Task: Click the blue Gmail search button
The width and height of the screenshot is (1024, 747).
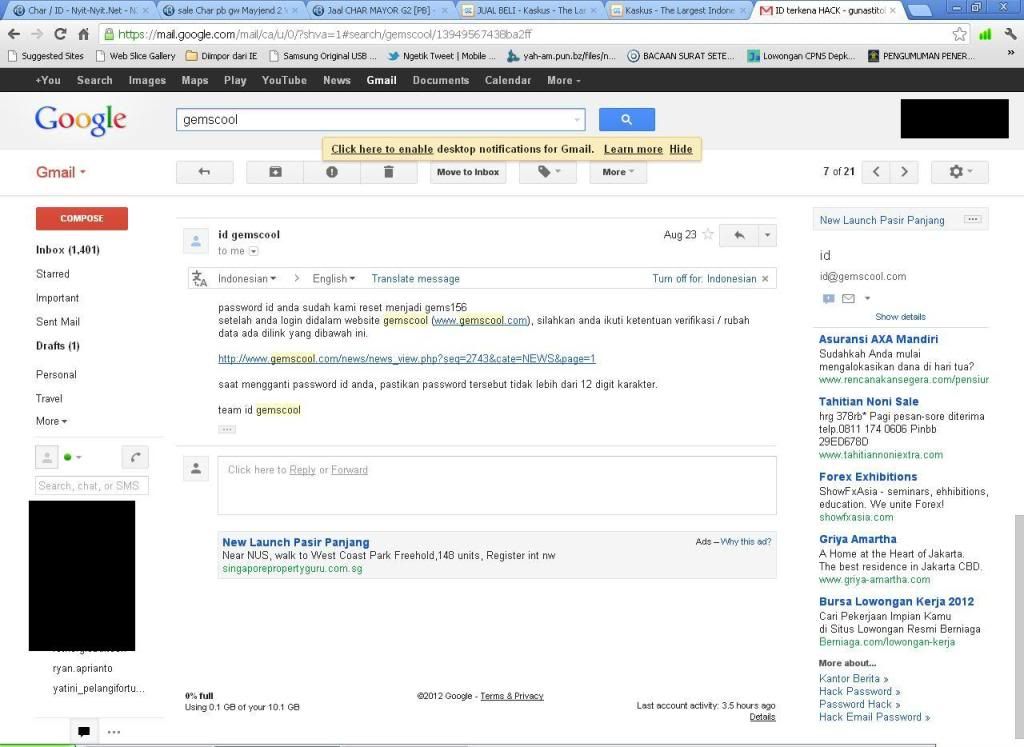Action: click(x=626, y=119)
